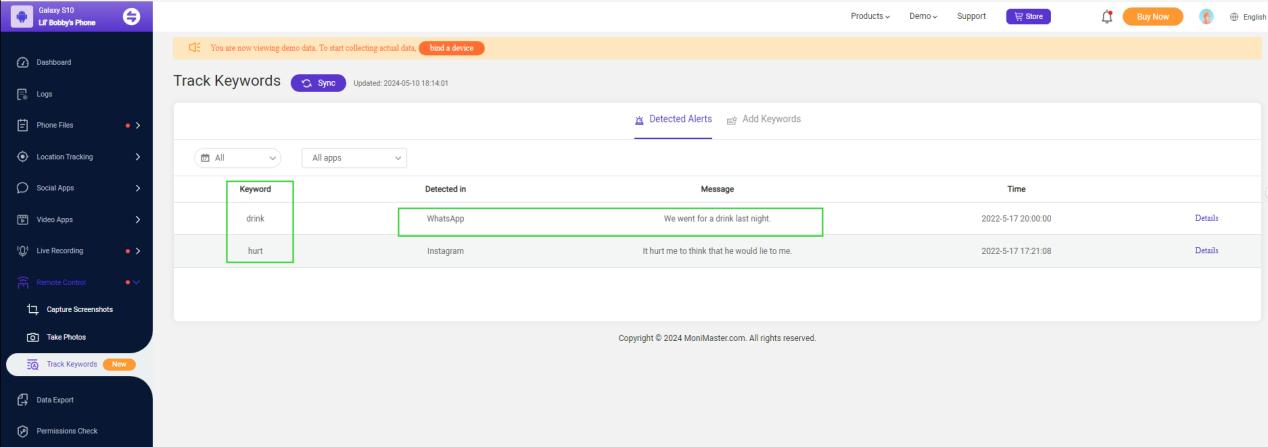Viewport: 1268px width, 447px height.
Task: Click the Location Tracking target icon
Action: (x=21, y=157)
